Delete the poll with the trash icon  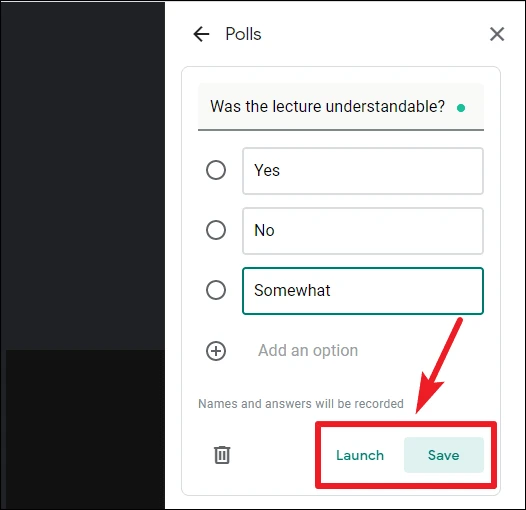pyautogui.click(x=222, y=455)
